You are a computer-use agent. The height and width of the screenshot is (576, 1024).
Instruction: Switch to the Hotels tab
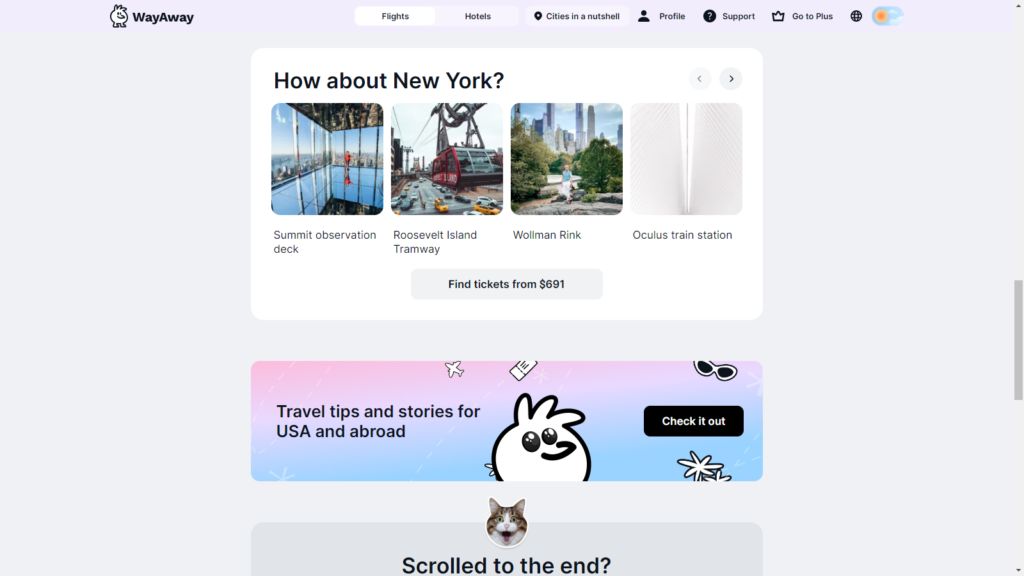click(x=477, y=16)
